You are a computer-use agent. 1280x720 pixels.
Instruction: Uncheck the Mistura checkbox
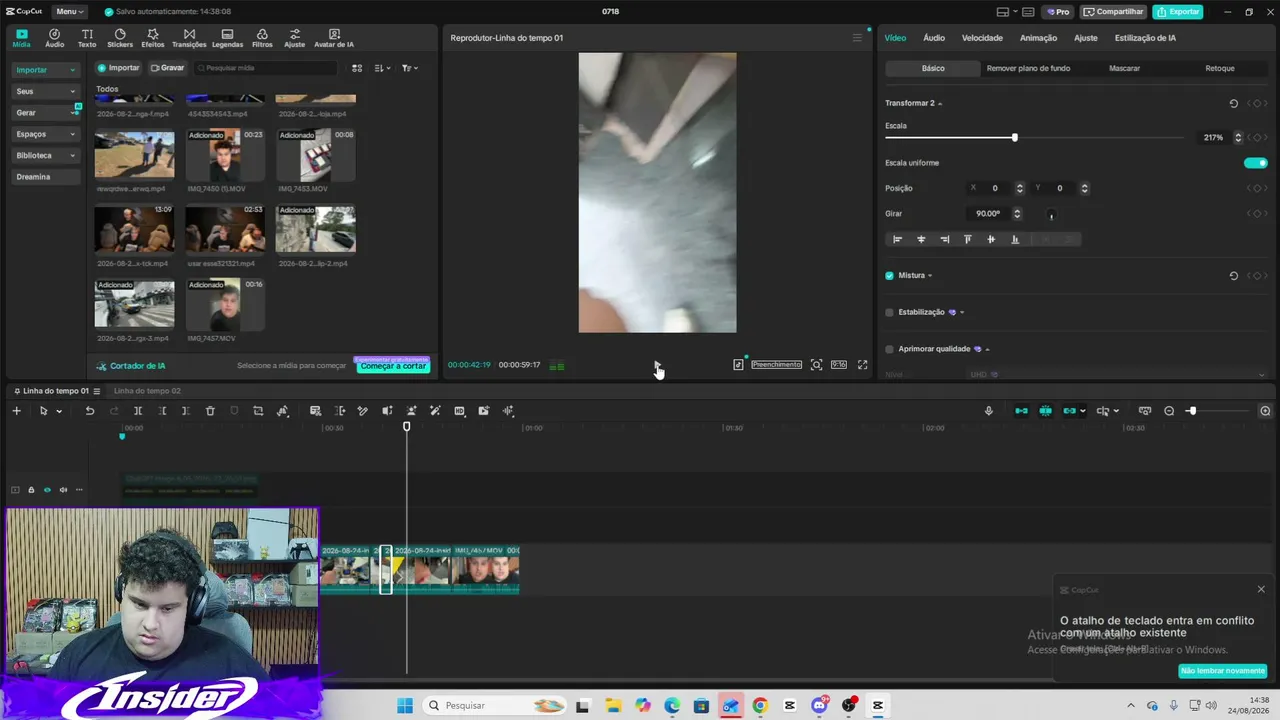[x=889, y=275]
